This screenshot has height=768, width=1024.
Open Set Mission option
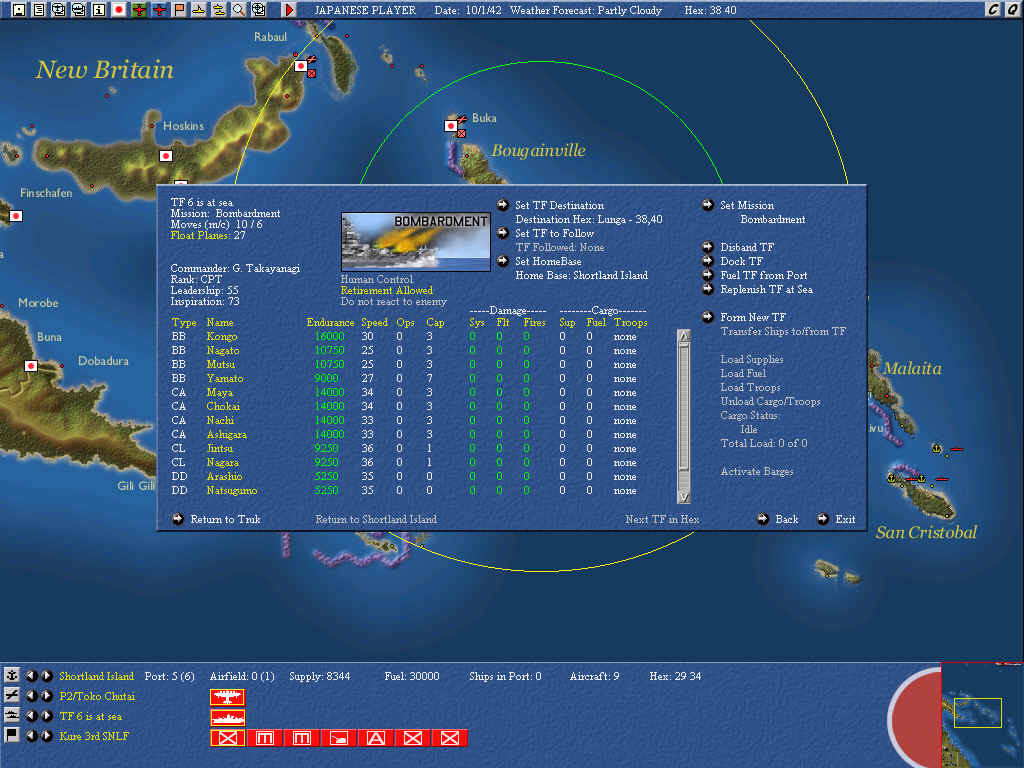click(x=746, y=206)
